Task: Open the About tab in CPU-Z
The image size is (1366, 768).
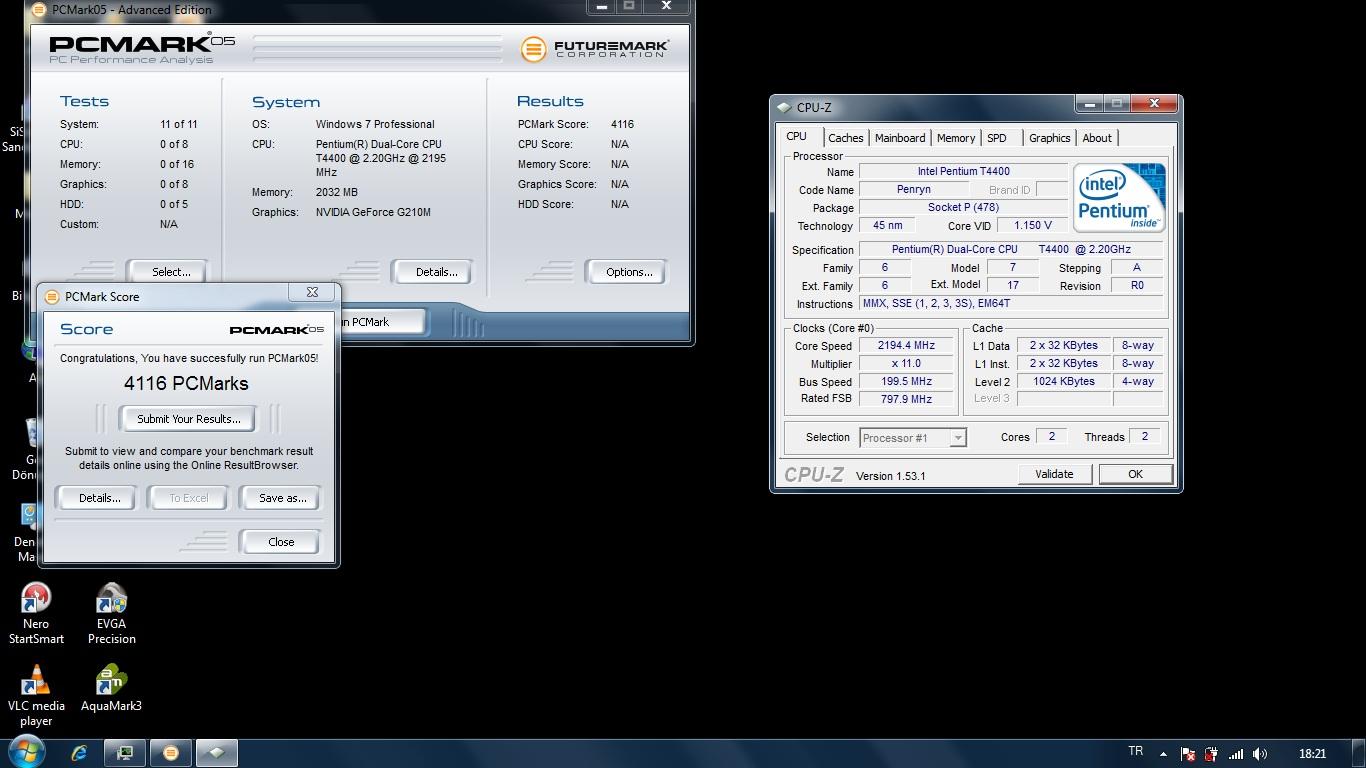Action: [1097, 138]
